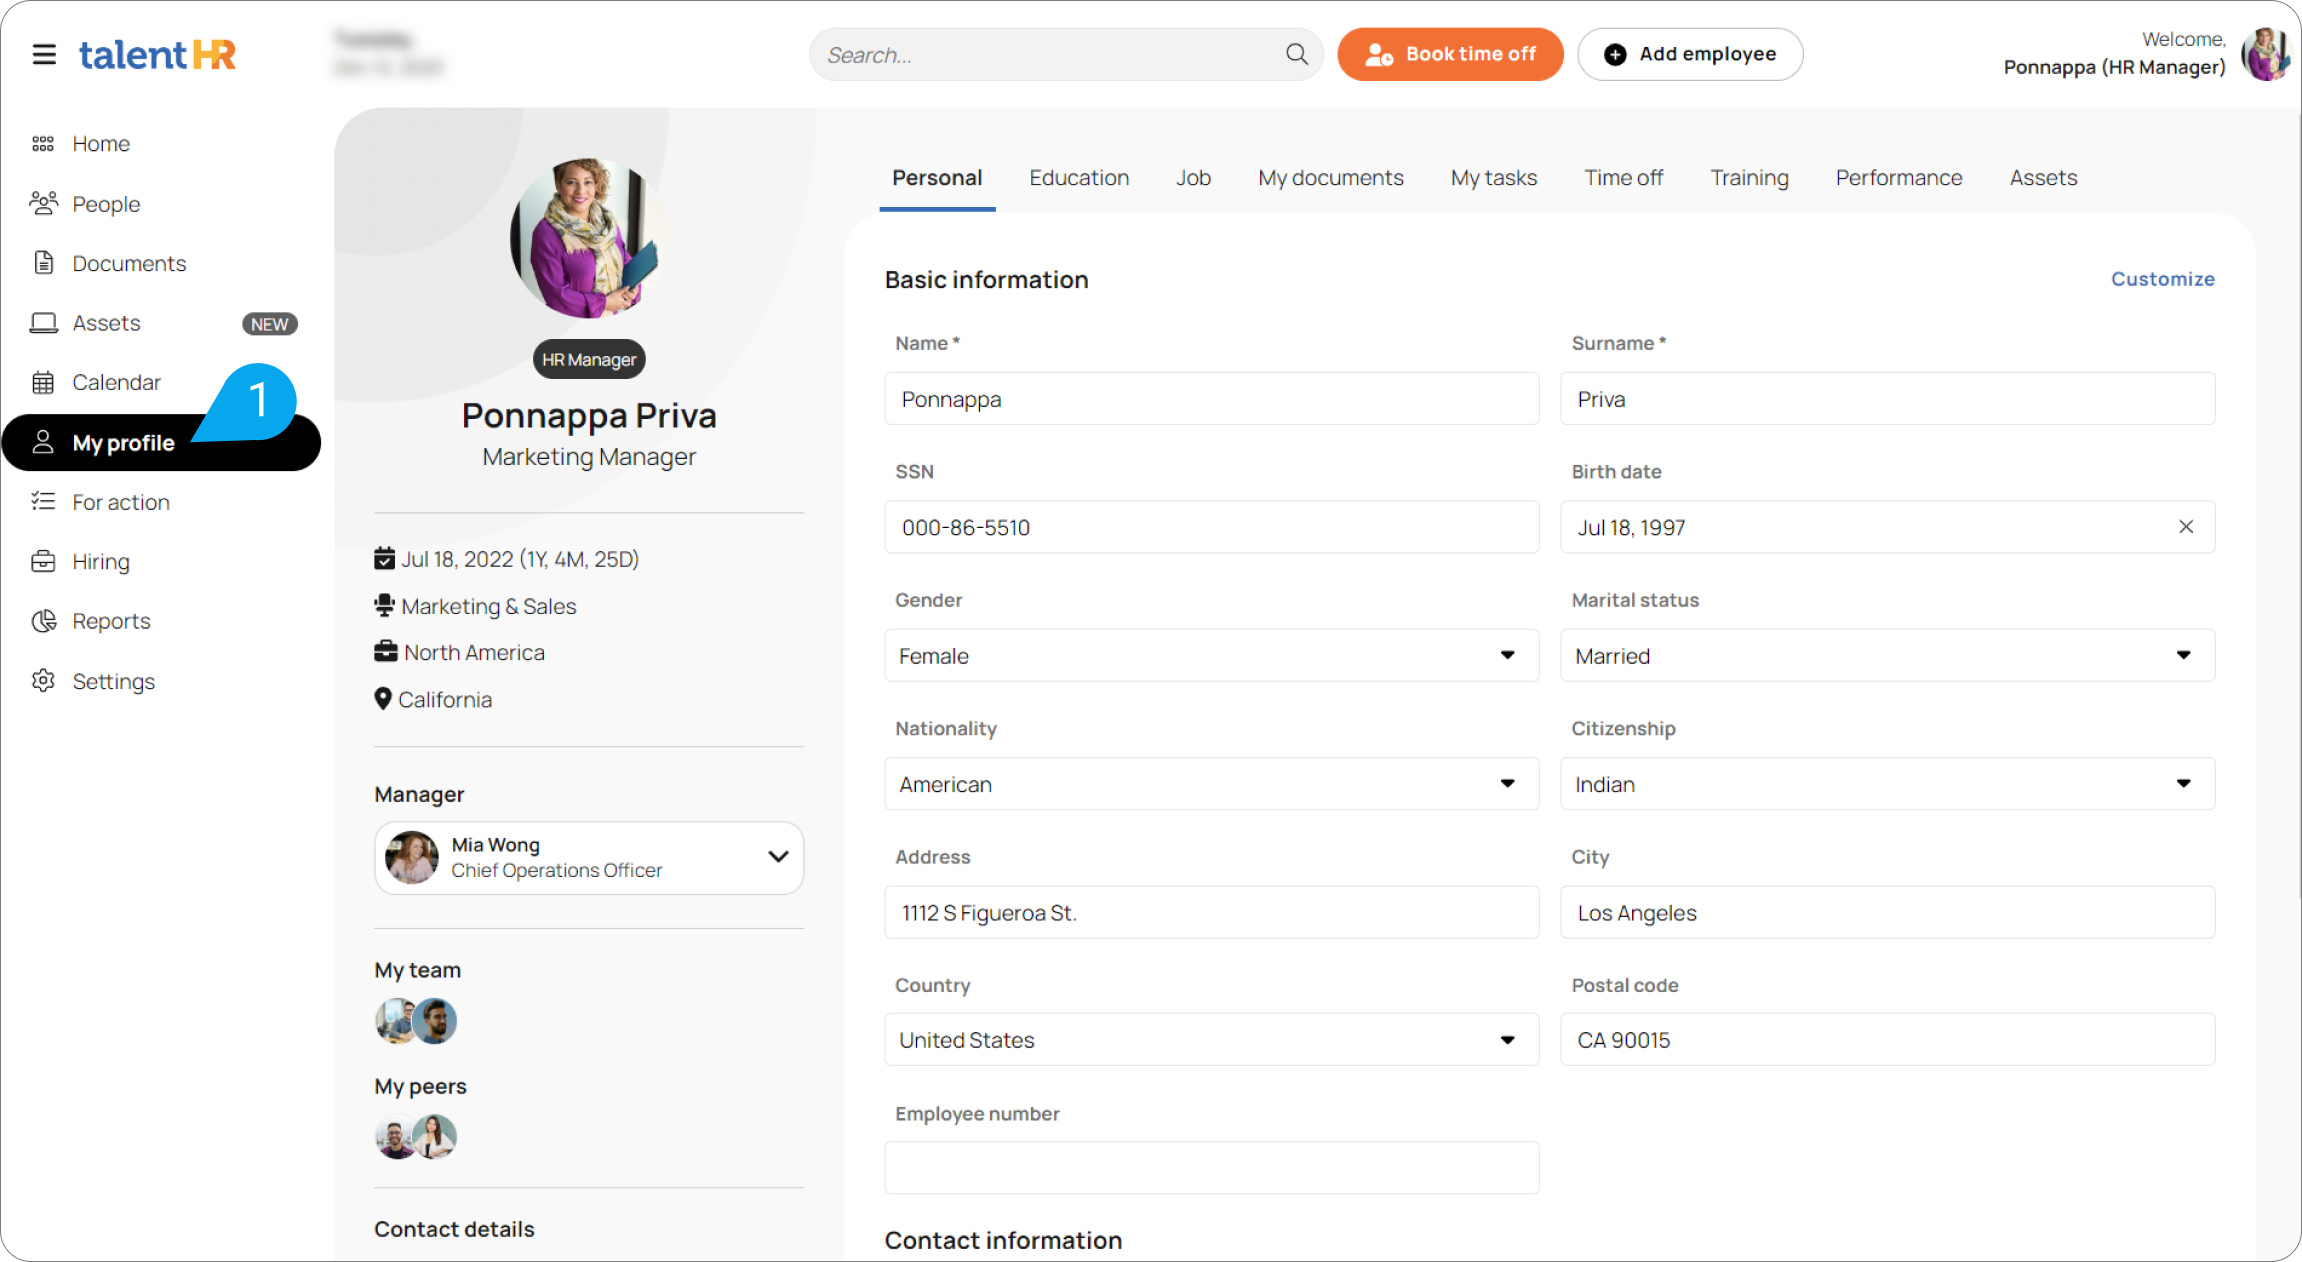This screenshot has width=2302, height=1262.
Task: Click the hamburger menu icon
Action: pos(43,54)
